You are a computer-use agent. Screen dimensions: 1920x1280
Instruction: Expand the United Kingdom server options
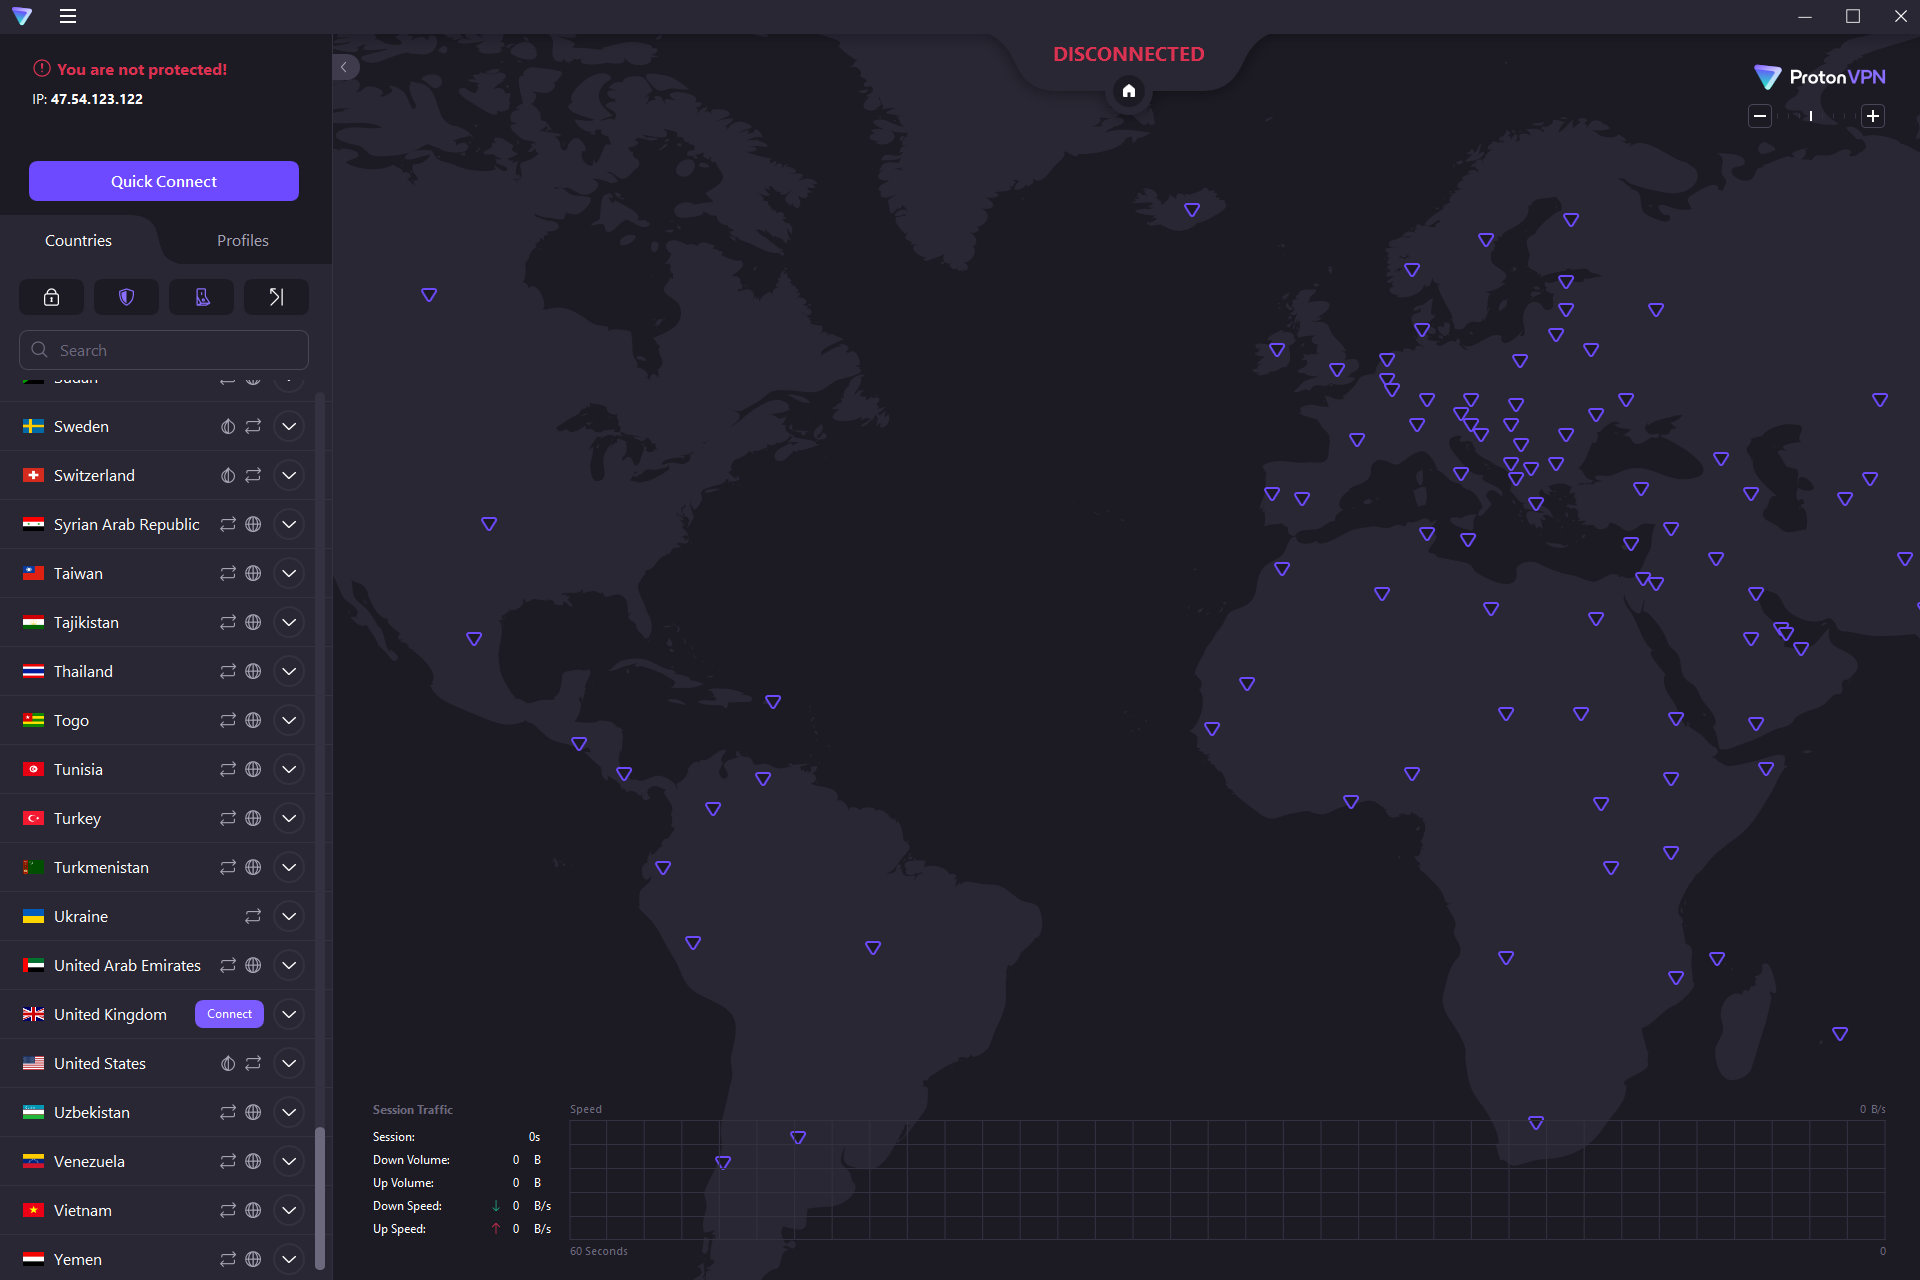[289, 1014]
